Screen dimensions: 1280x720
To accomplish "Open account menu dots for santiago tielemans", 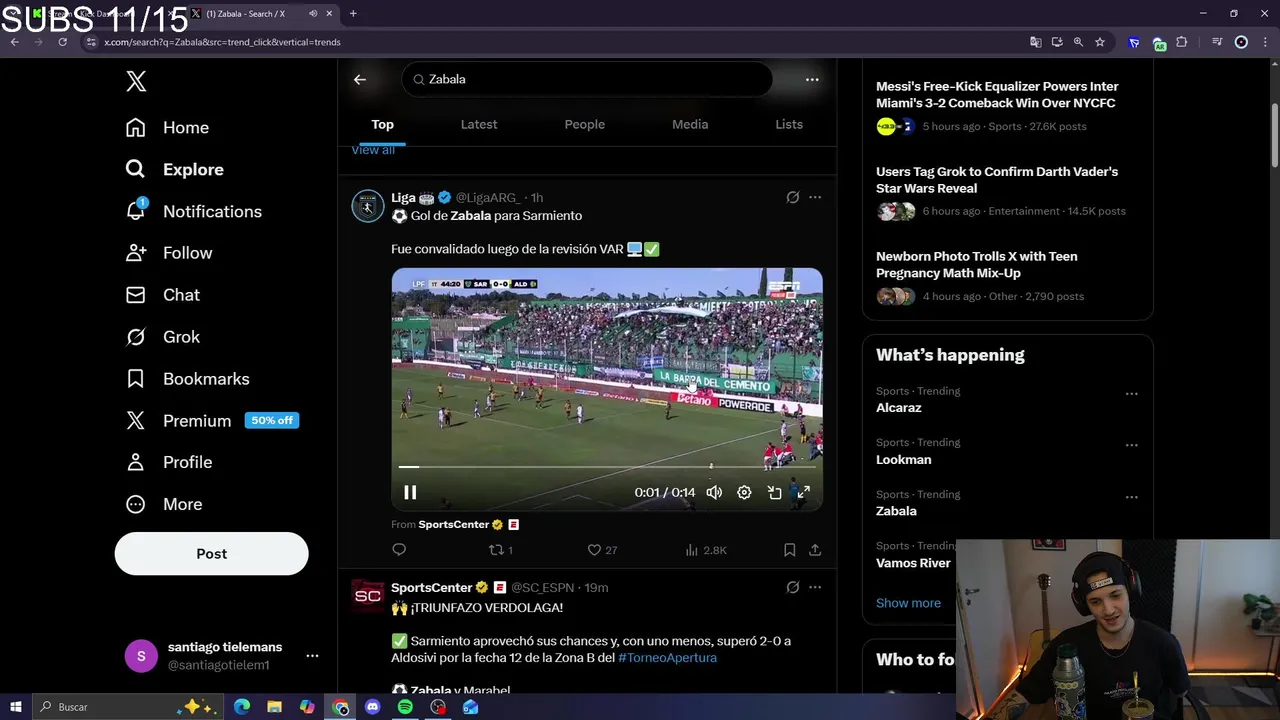I will click(x=312, y=656).
